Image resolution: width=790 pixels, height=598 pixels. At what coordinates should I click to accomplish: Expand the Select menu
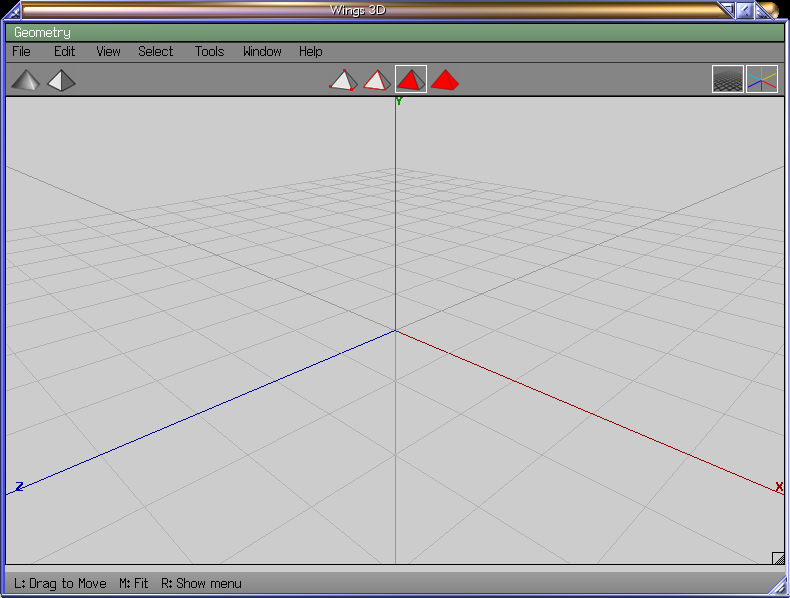[155, 52]
